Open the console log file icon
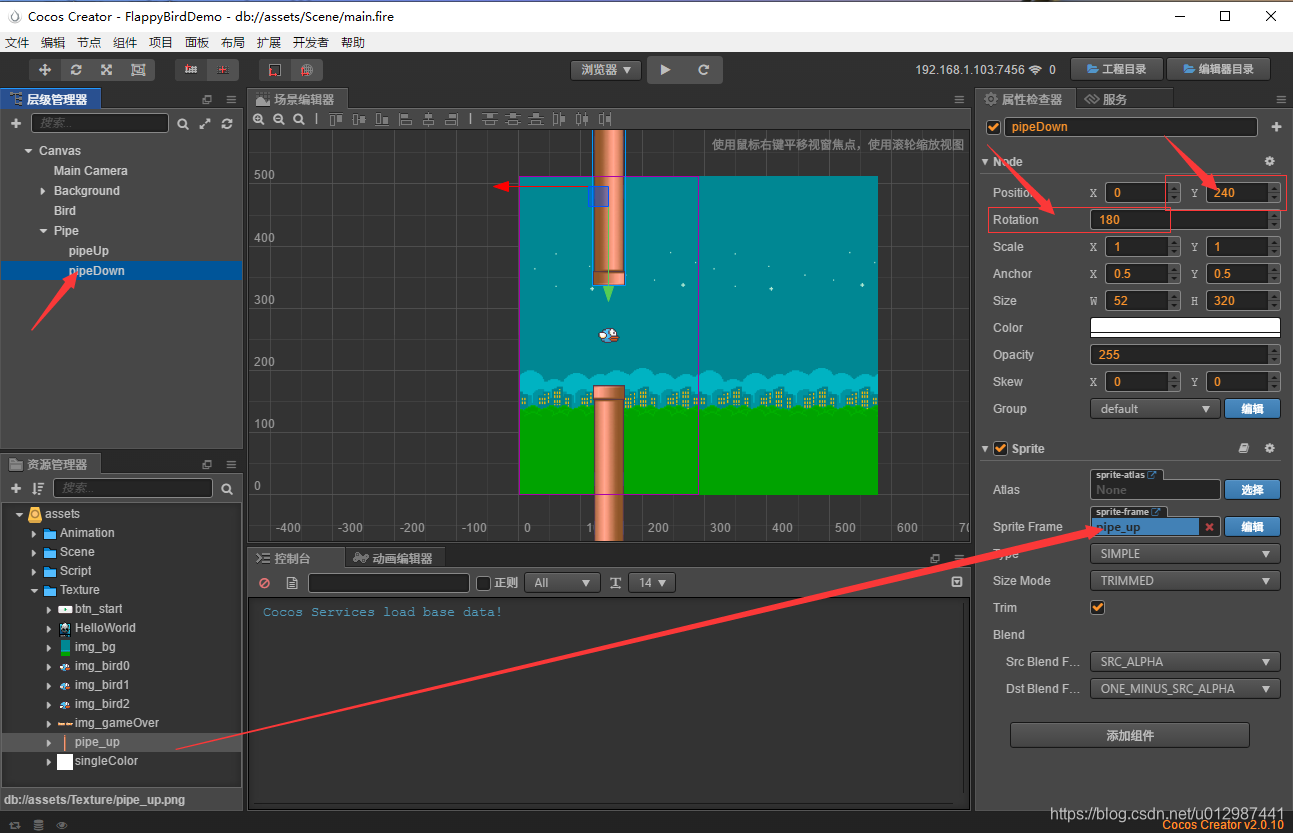1293x833 pixels. coord(292,583)
